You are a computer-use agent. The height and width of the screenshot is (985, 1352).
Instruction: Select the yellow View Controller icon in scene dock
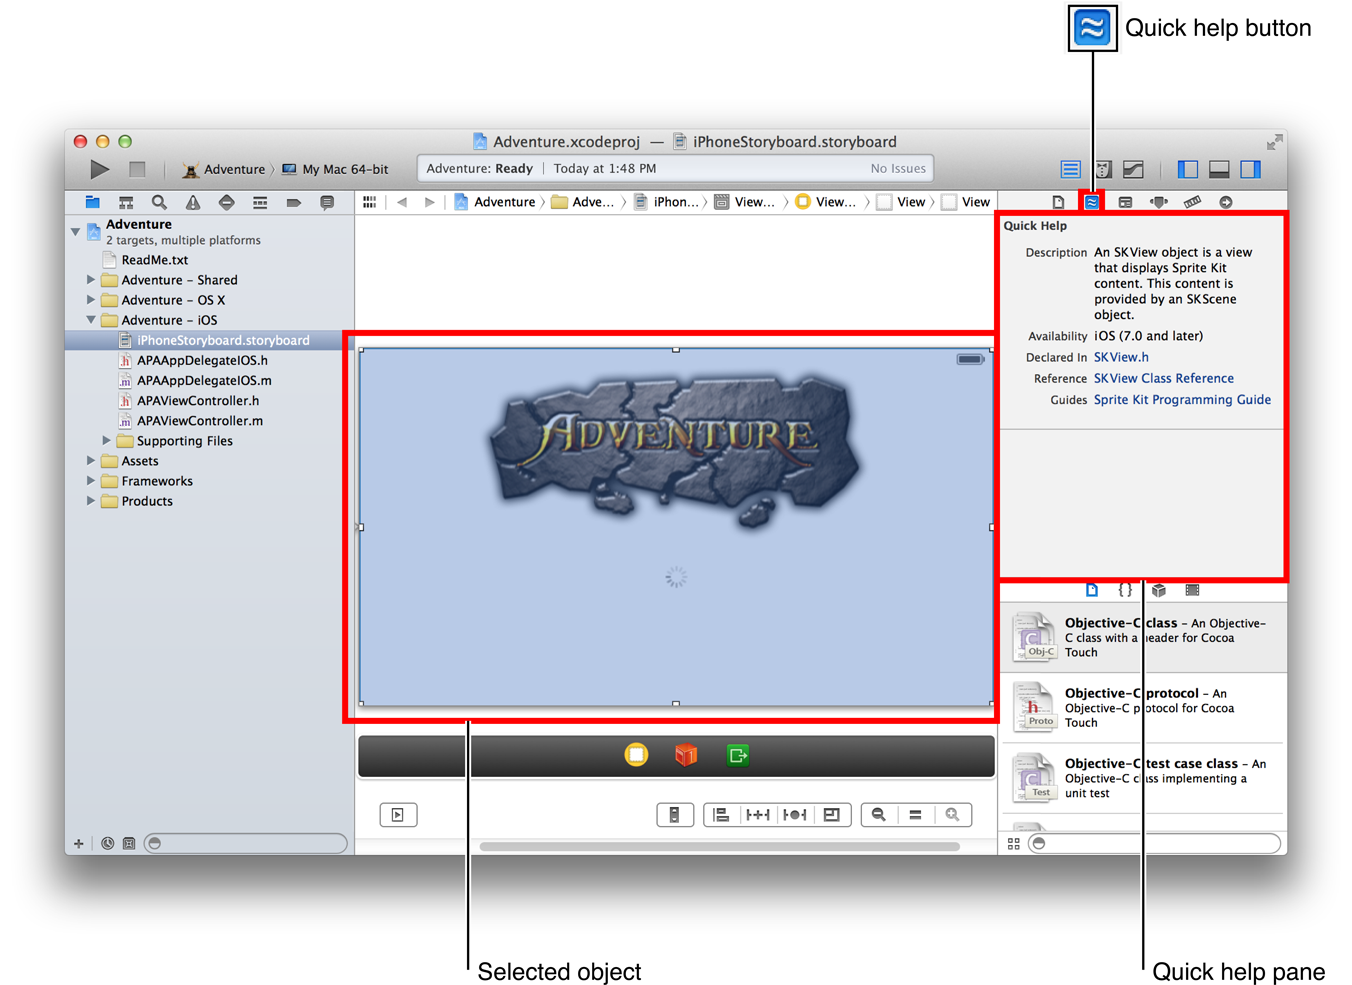pyautogui.click(x=636, y=755)
